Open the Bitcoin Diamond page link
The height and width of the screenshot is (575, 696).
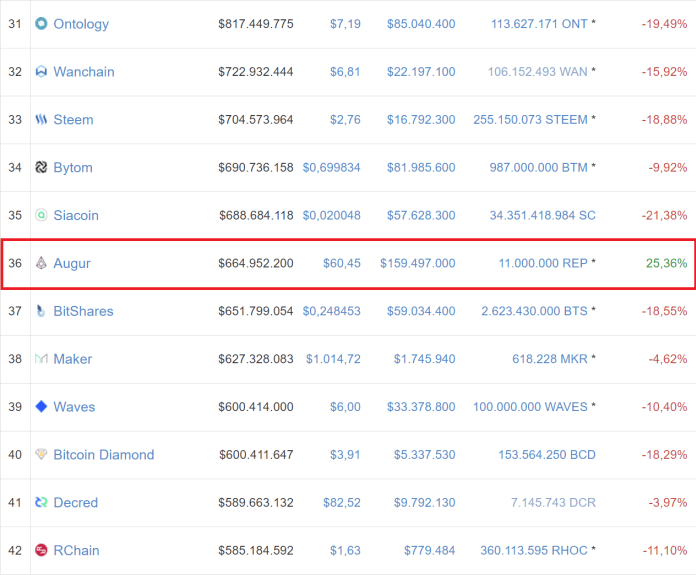(x=104, y=455)
